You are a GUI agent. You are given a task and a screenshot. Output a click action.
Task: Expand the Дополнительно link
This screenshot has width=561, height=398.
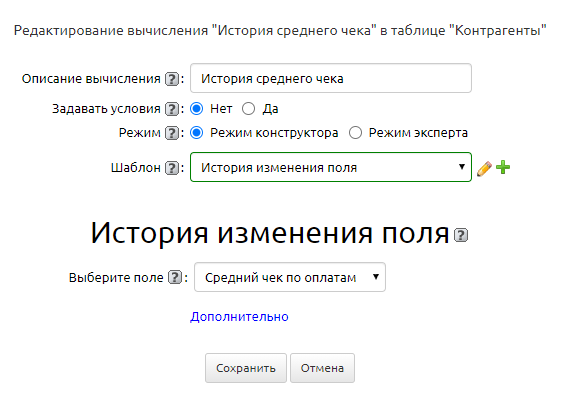pos(239,317)
